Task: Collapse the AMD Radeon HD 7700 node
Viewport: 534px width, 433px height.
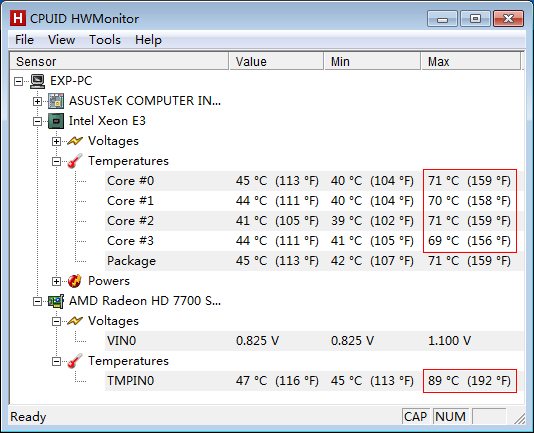Action: (37, 301)
